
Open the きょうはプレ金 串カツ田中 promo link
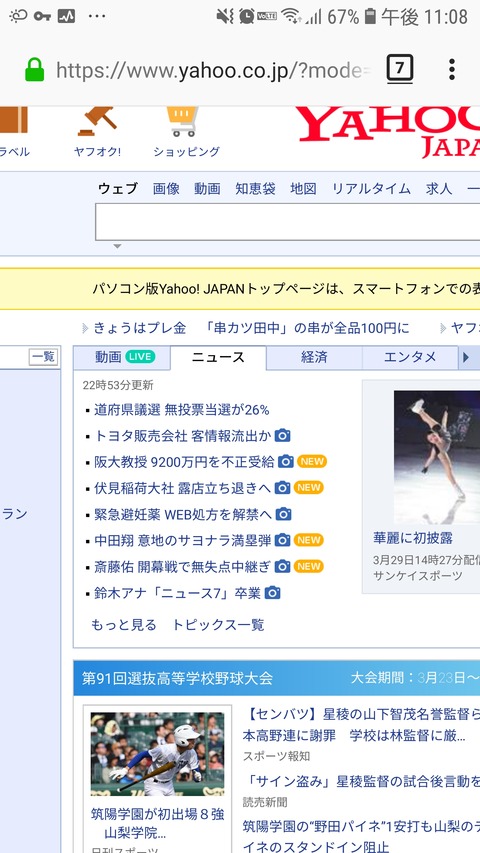click(251, 328)
